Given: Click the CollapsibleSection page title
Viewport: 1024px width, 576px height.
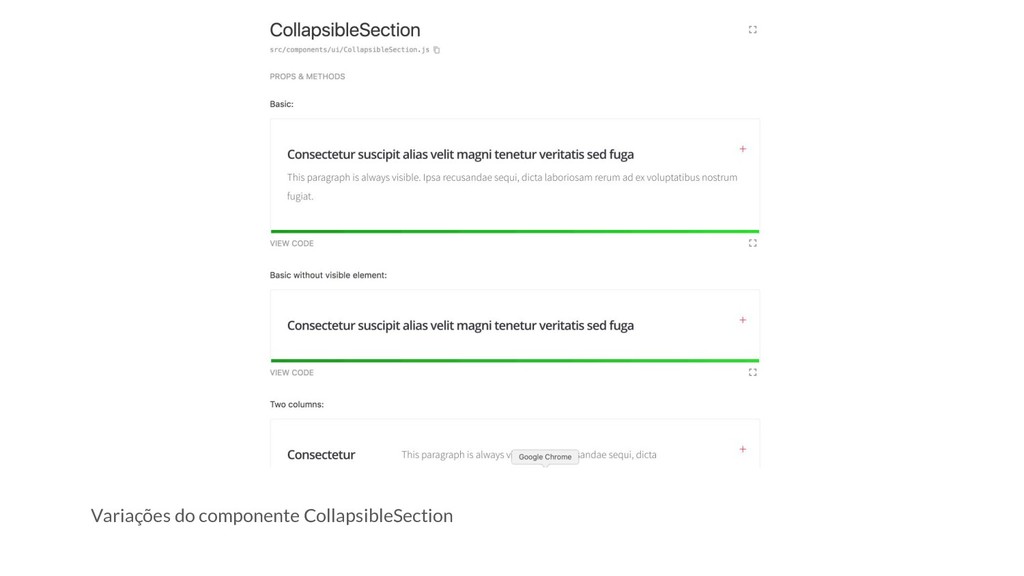Looking at the screenshot, I should point(345,30).
